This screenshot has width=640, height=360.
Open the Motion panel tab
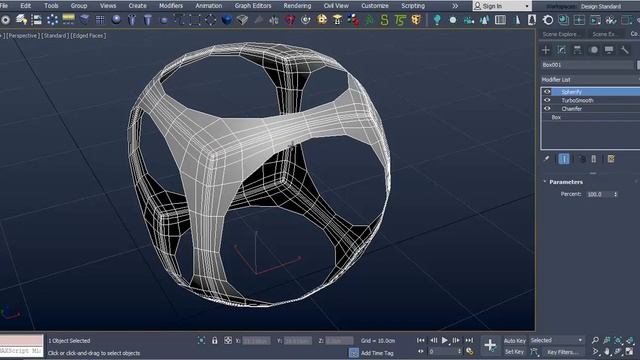(x=593, y=50)
